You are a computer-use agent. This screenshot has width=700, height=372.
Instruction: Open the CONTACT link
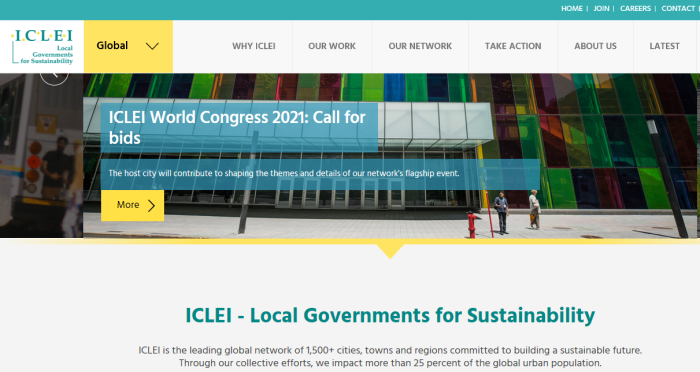point(678,8)
